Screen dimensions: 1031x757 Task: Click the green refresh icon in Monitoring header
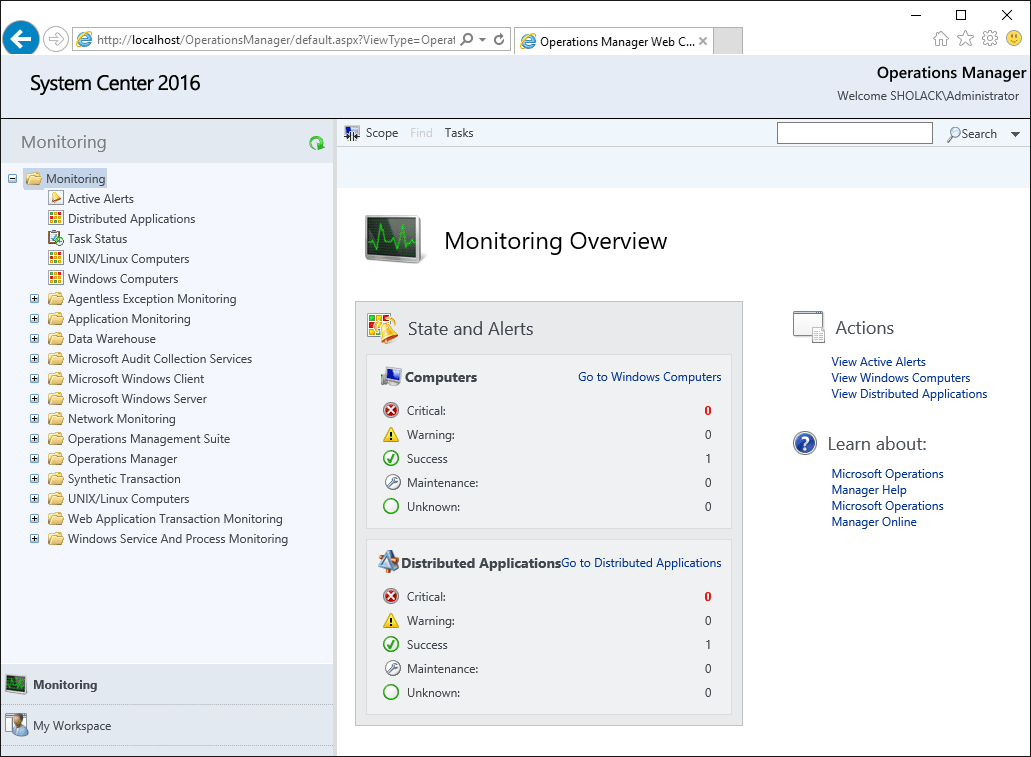[x=317, y=143]
